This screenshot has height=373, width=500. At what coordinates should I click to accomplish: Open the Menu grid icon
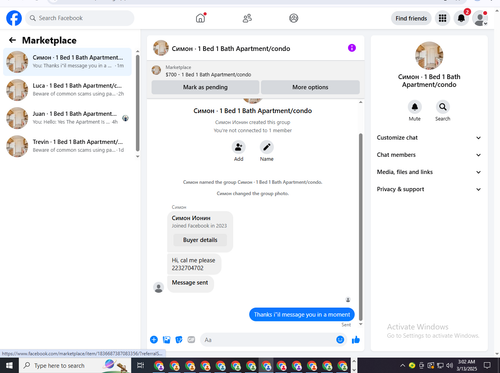pos(442,18)
